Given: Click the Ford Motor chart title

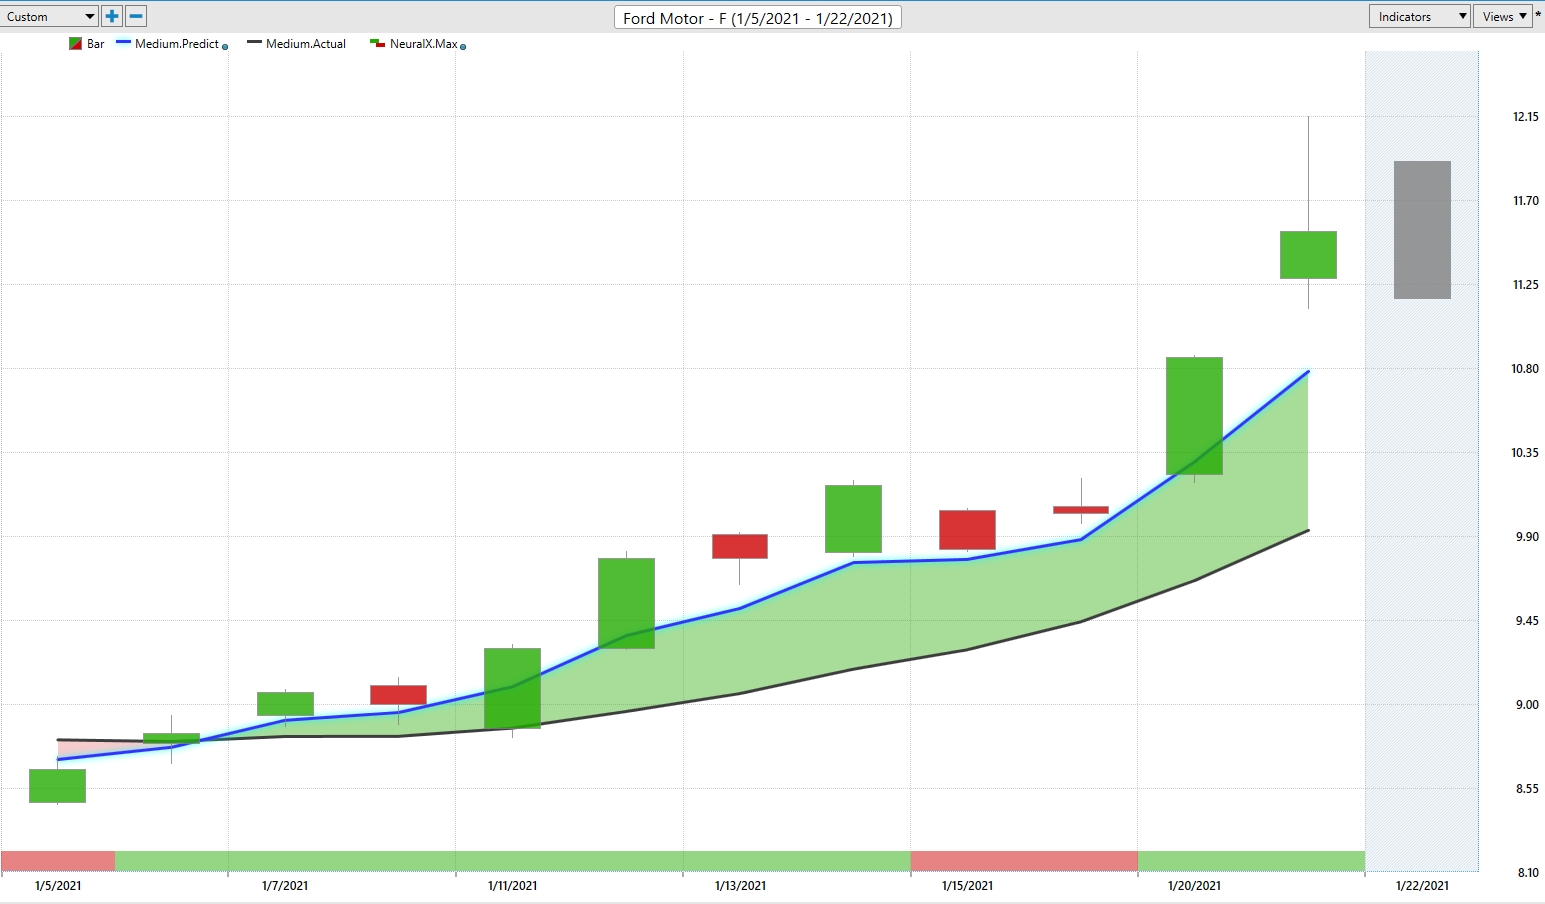Looking at the screenshot, I should coord(758,18).
